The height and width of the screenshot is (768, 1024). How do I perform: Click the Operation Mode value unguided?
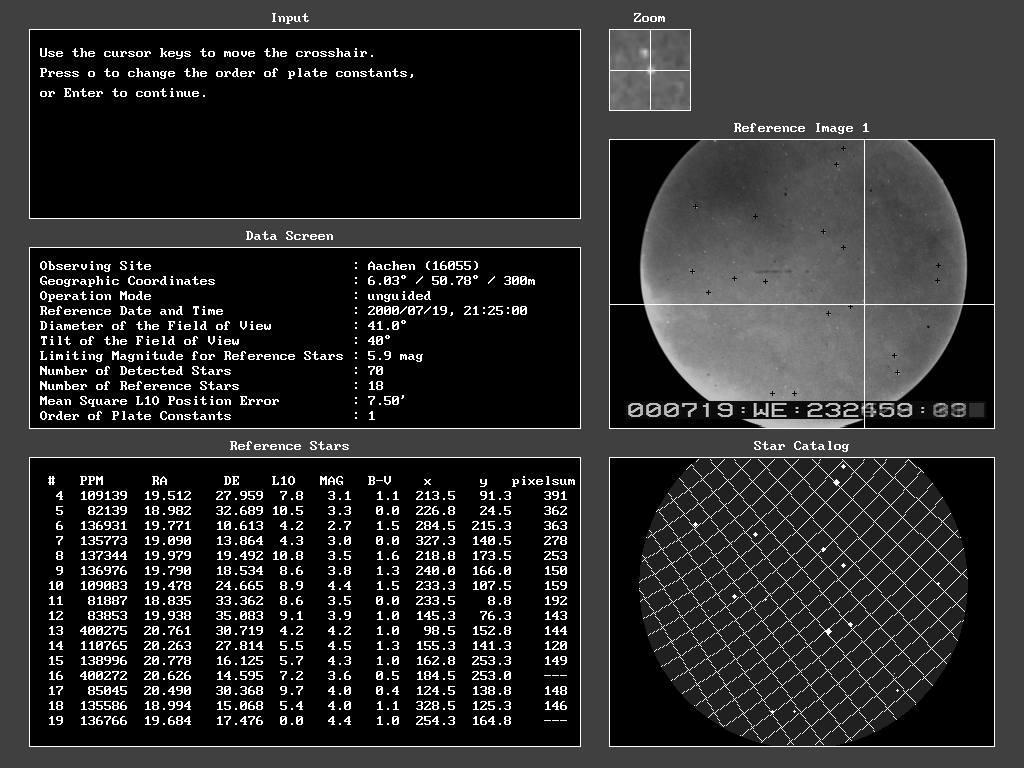(399, 296)
